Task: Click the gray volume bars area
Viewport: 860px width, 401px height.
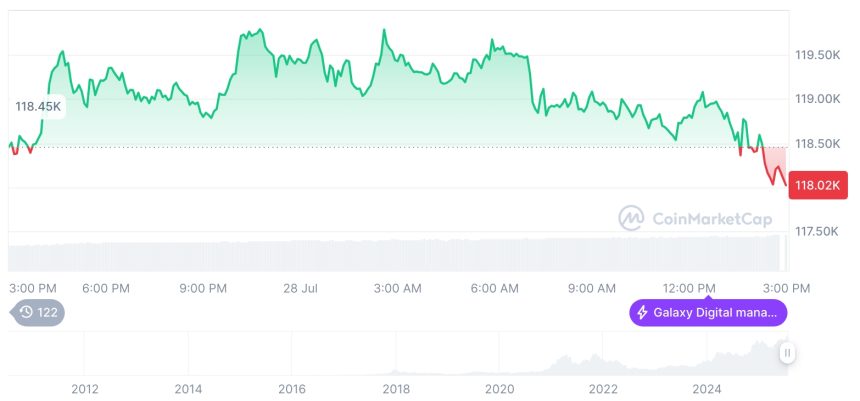Action: [x=400, y=254]
